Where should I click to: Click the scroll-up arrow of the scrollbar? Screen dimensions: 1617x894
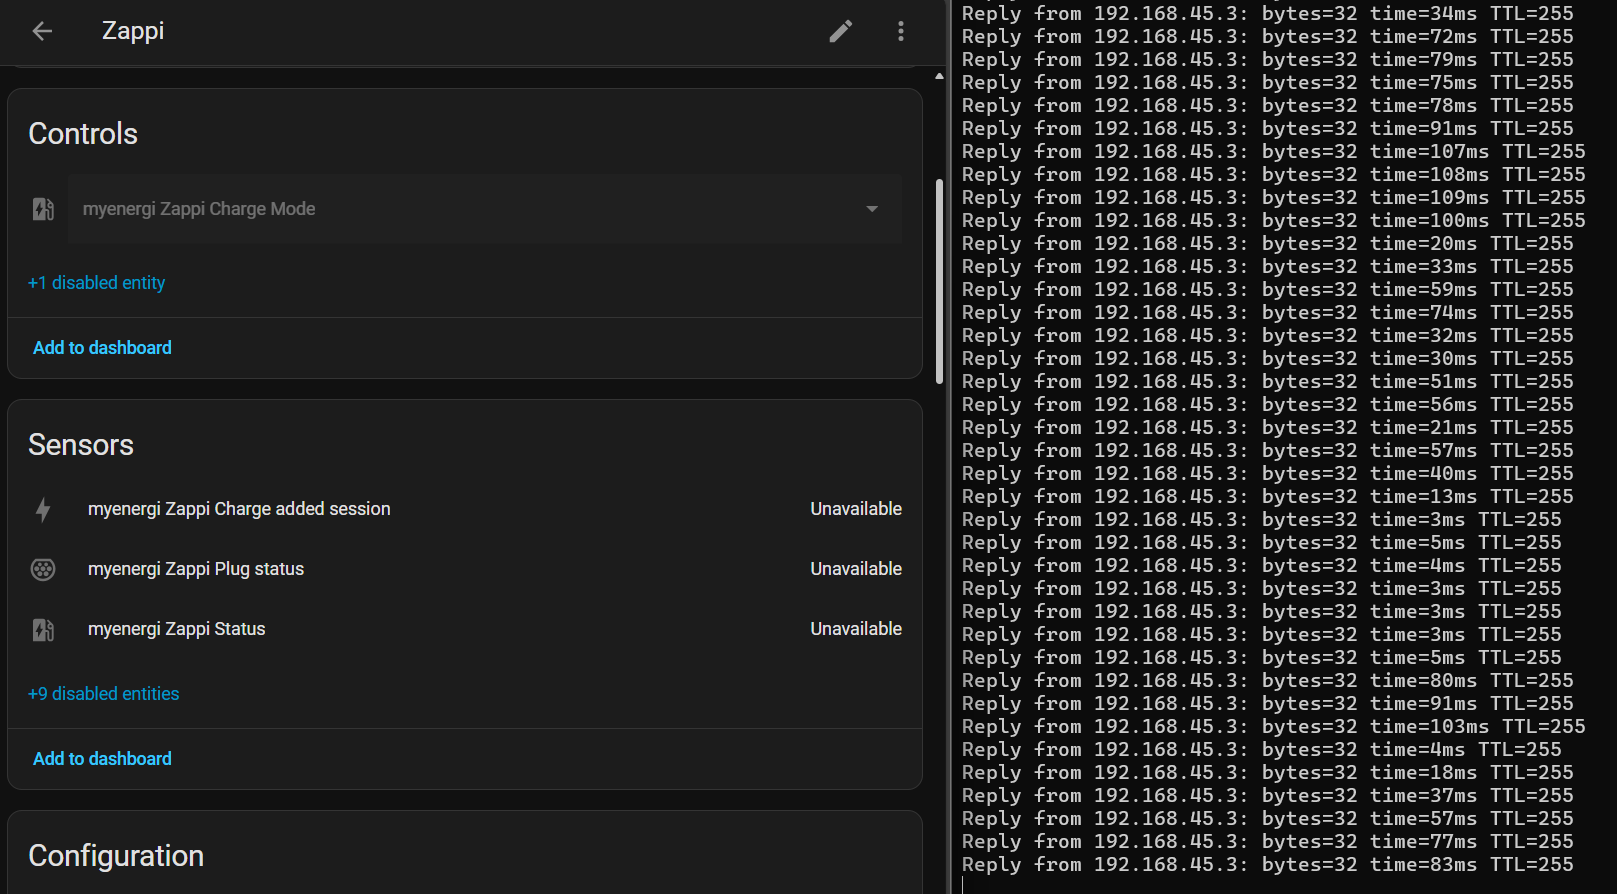coord(939,76)
